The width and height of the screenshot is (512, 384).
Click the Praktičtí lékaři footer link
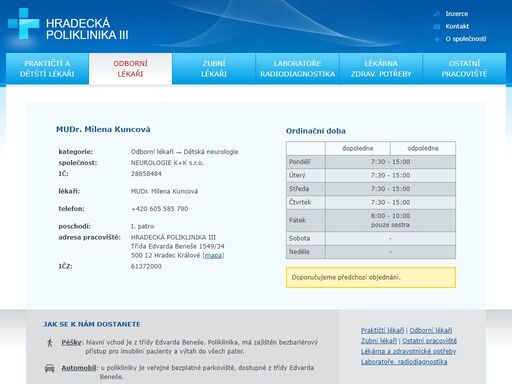pyautogui.click(x=382, y=330)
